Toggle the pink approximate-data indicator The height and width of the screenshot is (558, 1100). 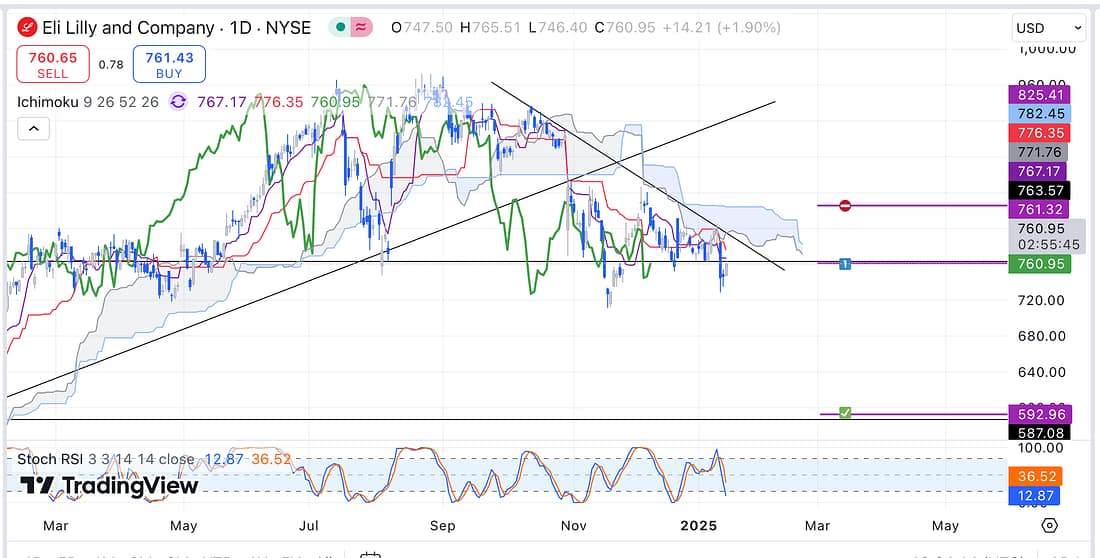358,27
